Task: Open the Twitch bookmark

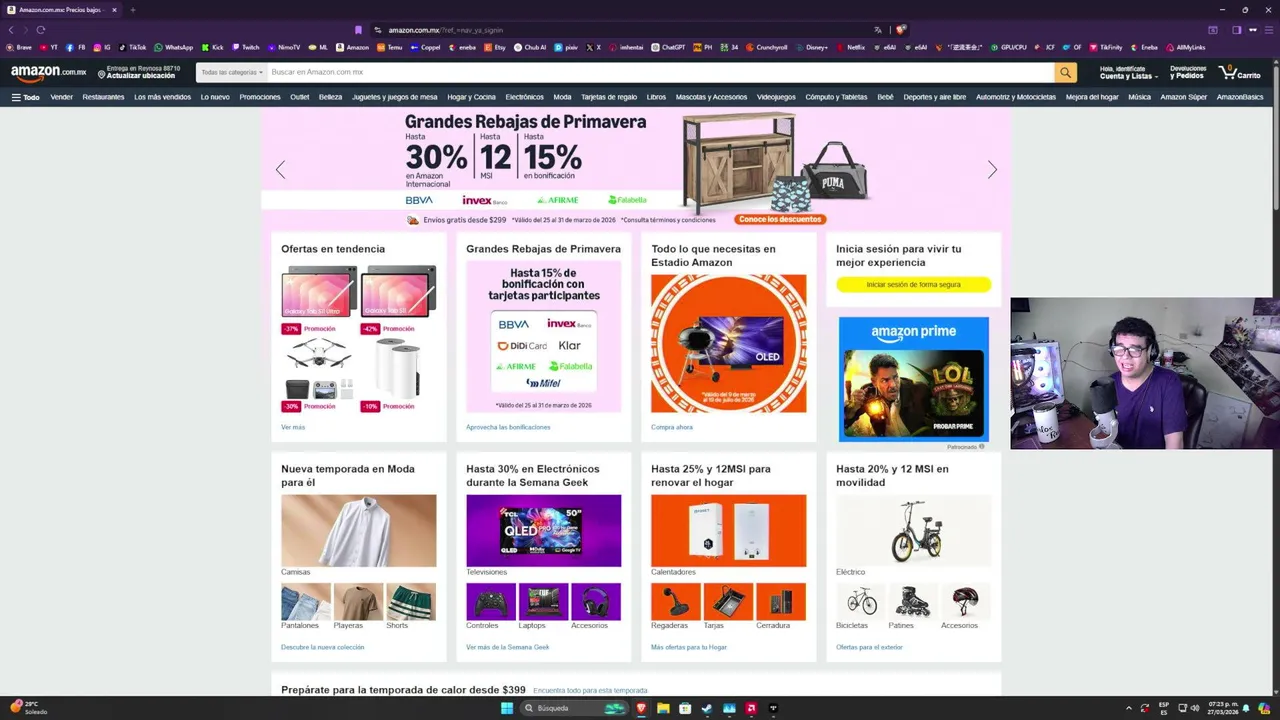Action: 246,47
